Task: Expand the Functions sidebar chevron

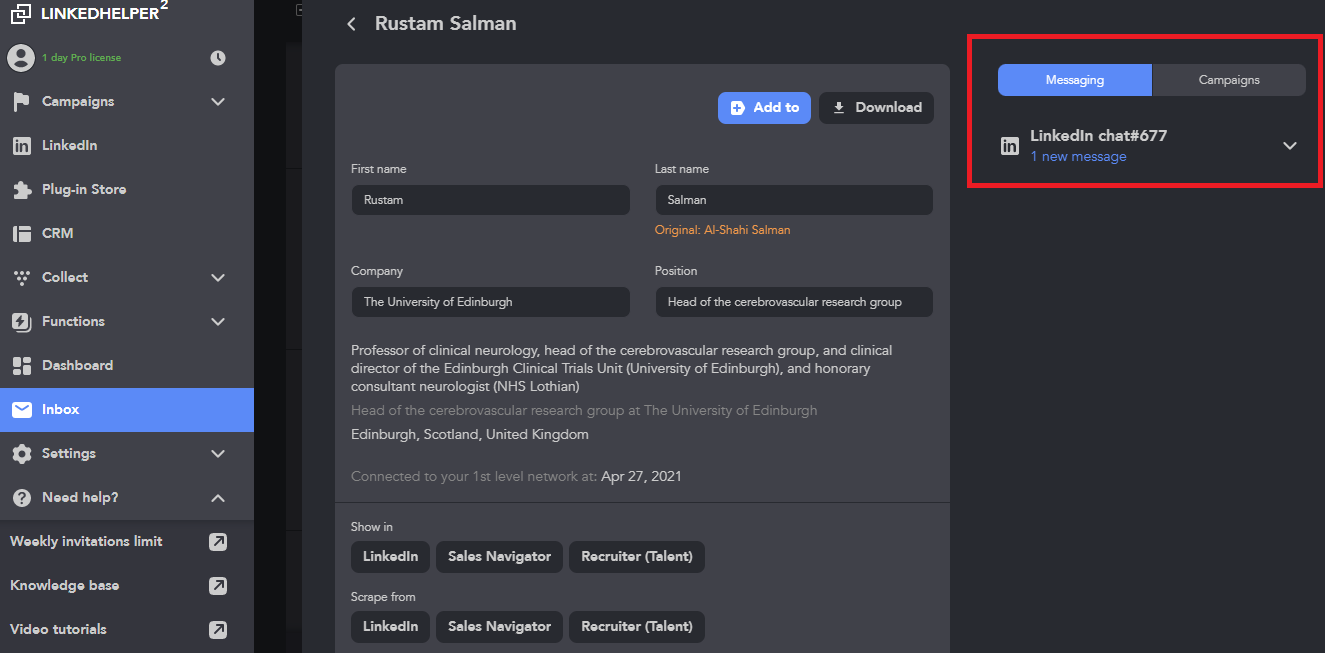Action: [218, 322]
